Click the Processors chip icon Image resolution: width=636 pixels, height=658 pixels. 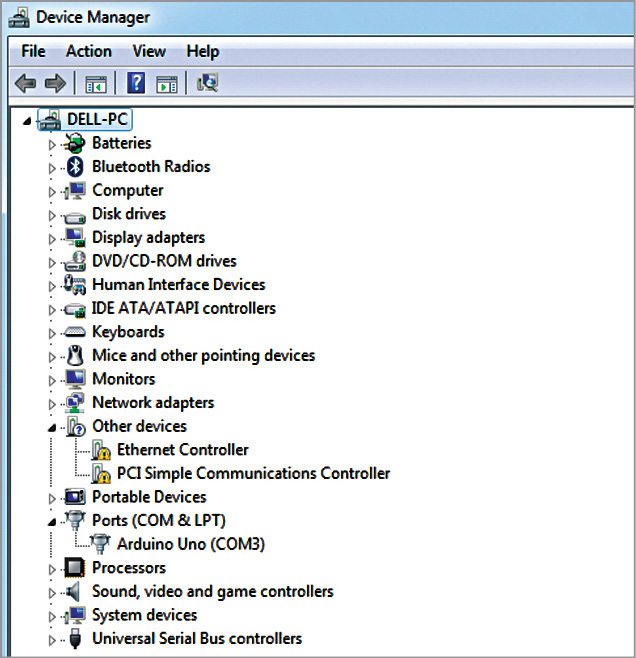pos(75,568)
